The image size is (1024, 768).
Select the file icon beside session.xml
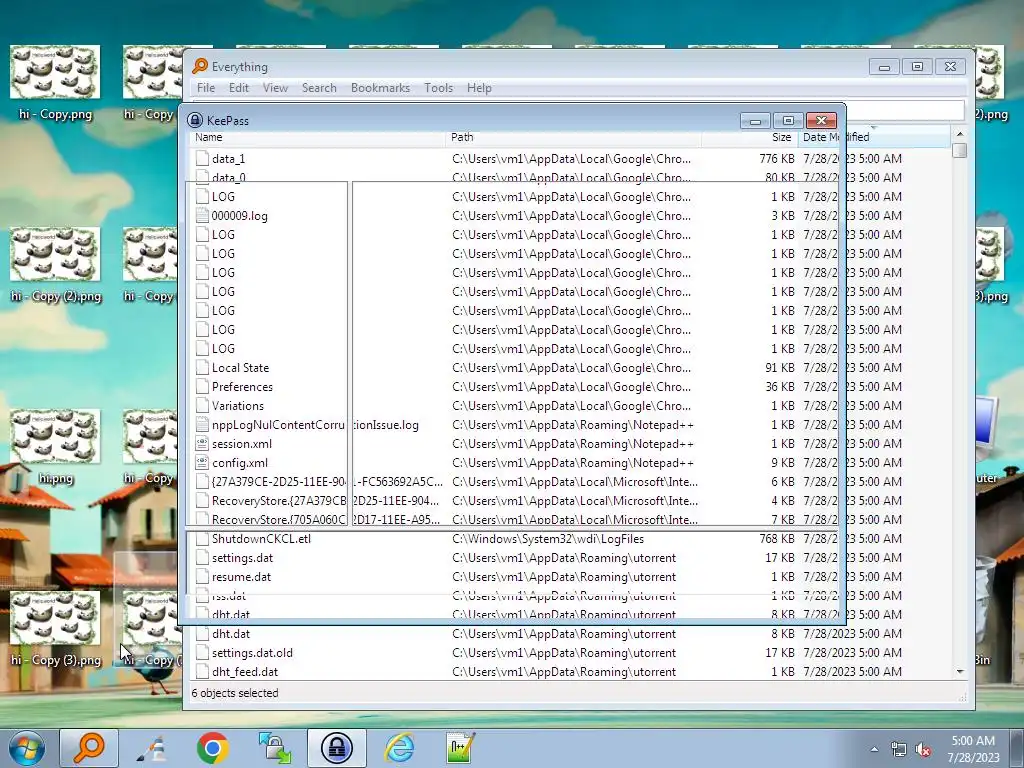pos(202,443)
